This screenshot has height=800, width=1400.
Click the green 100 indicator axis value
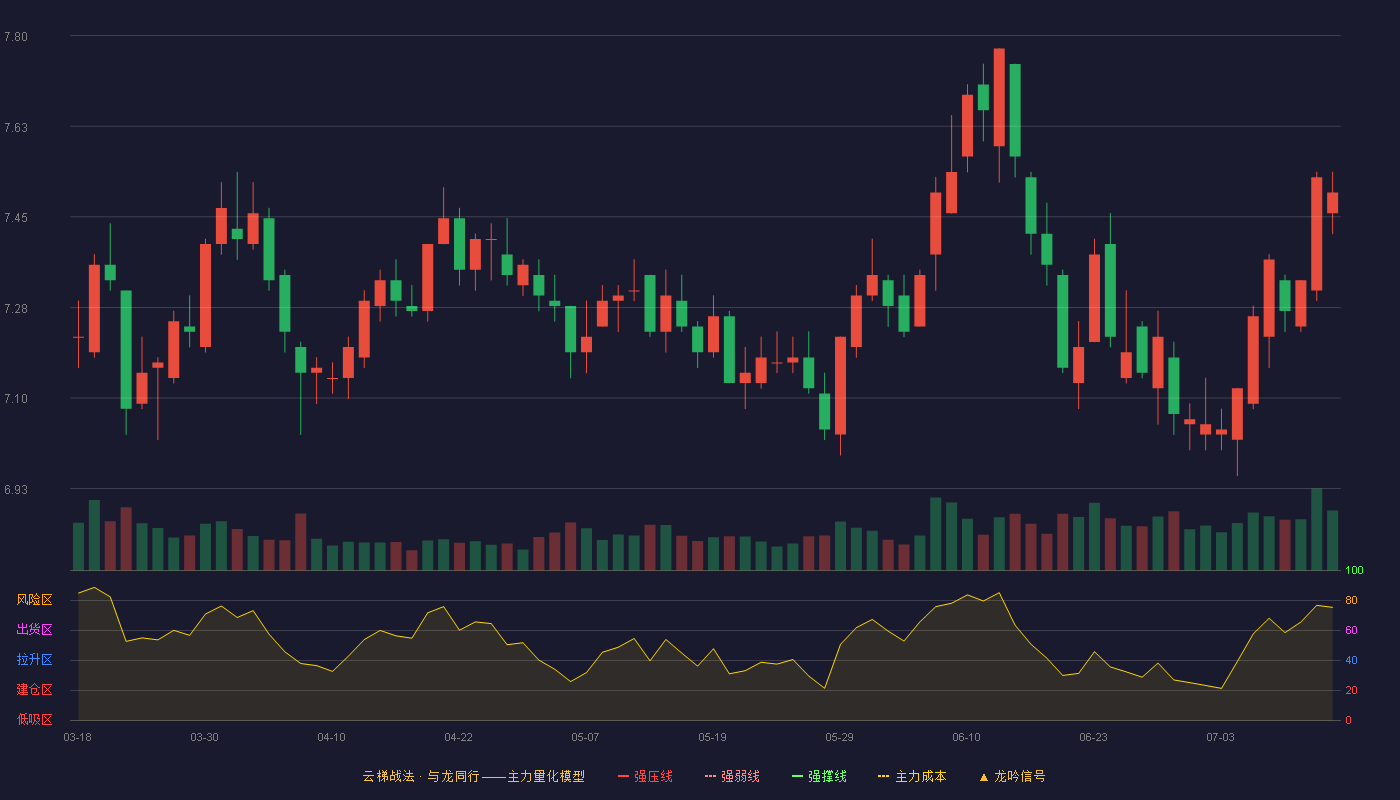1354,571
